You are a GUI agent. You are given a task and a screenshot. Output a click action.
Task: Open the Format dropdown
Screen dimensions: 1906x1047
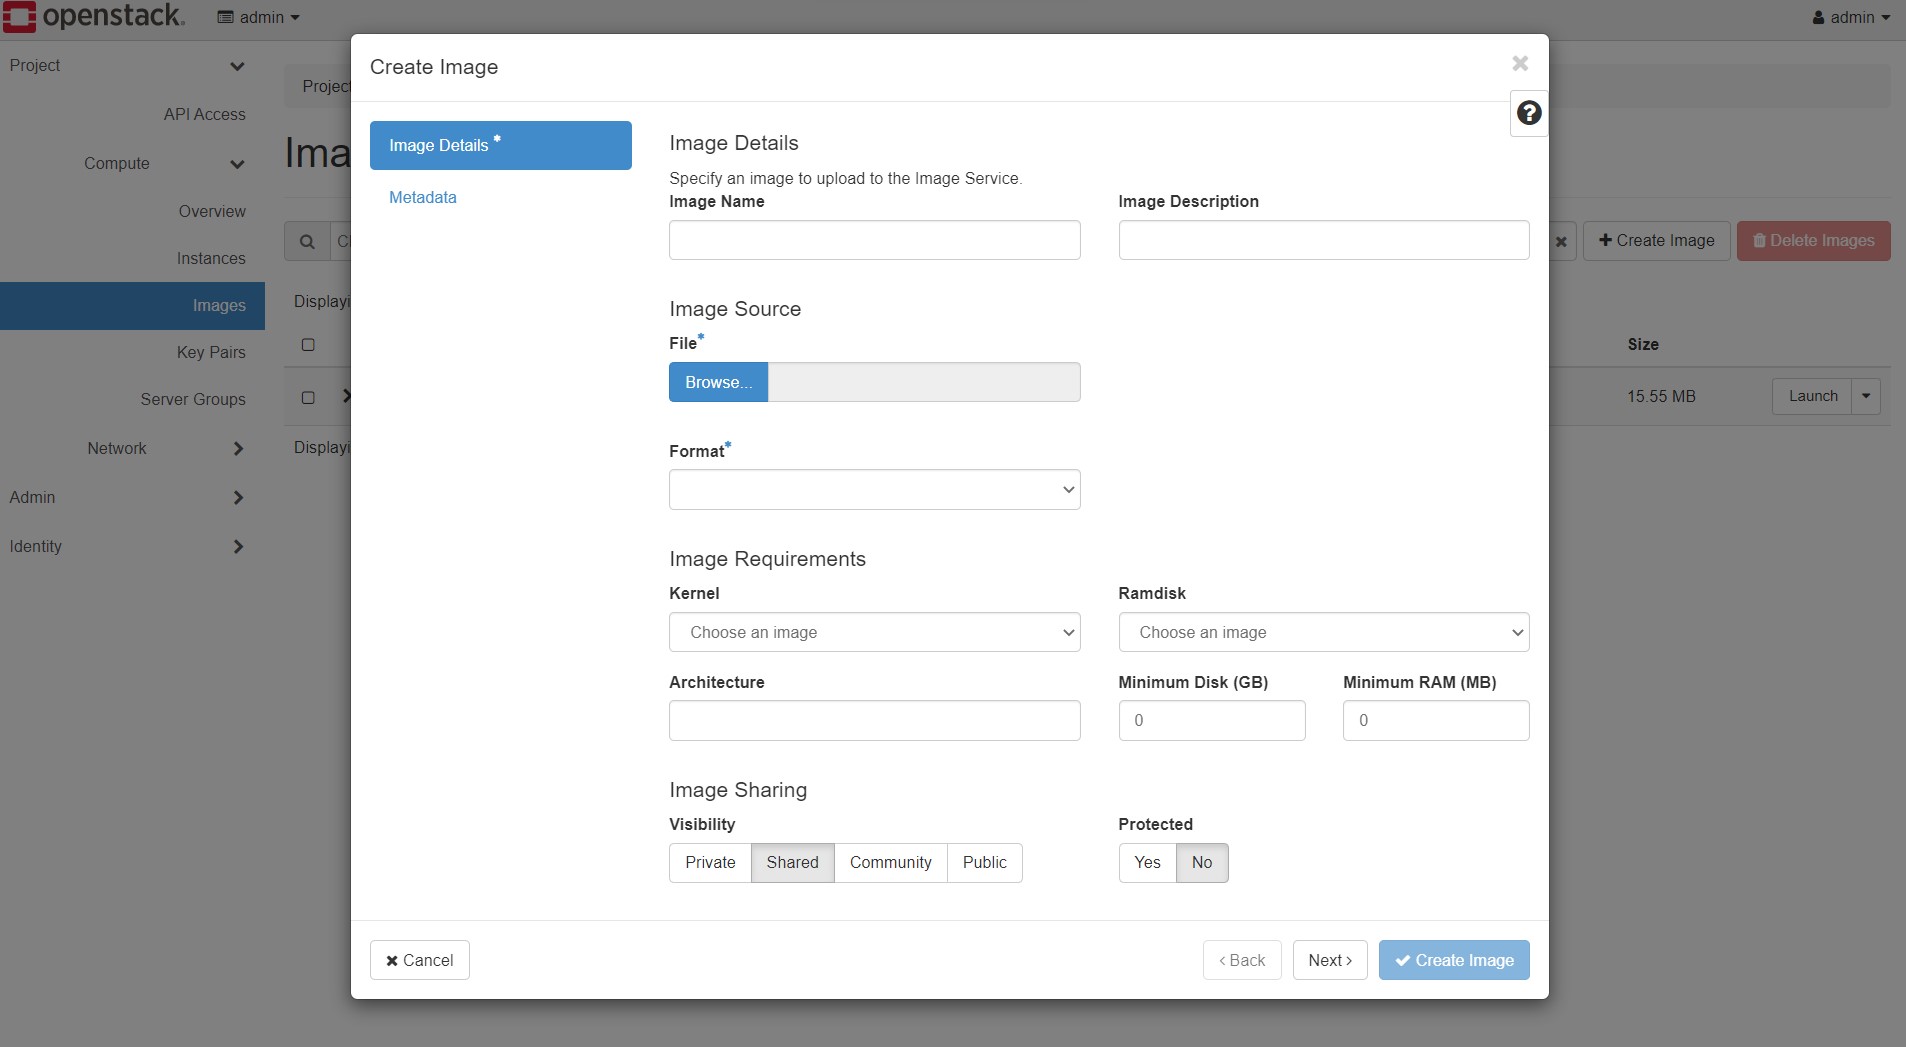point(874,490)
